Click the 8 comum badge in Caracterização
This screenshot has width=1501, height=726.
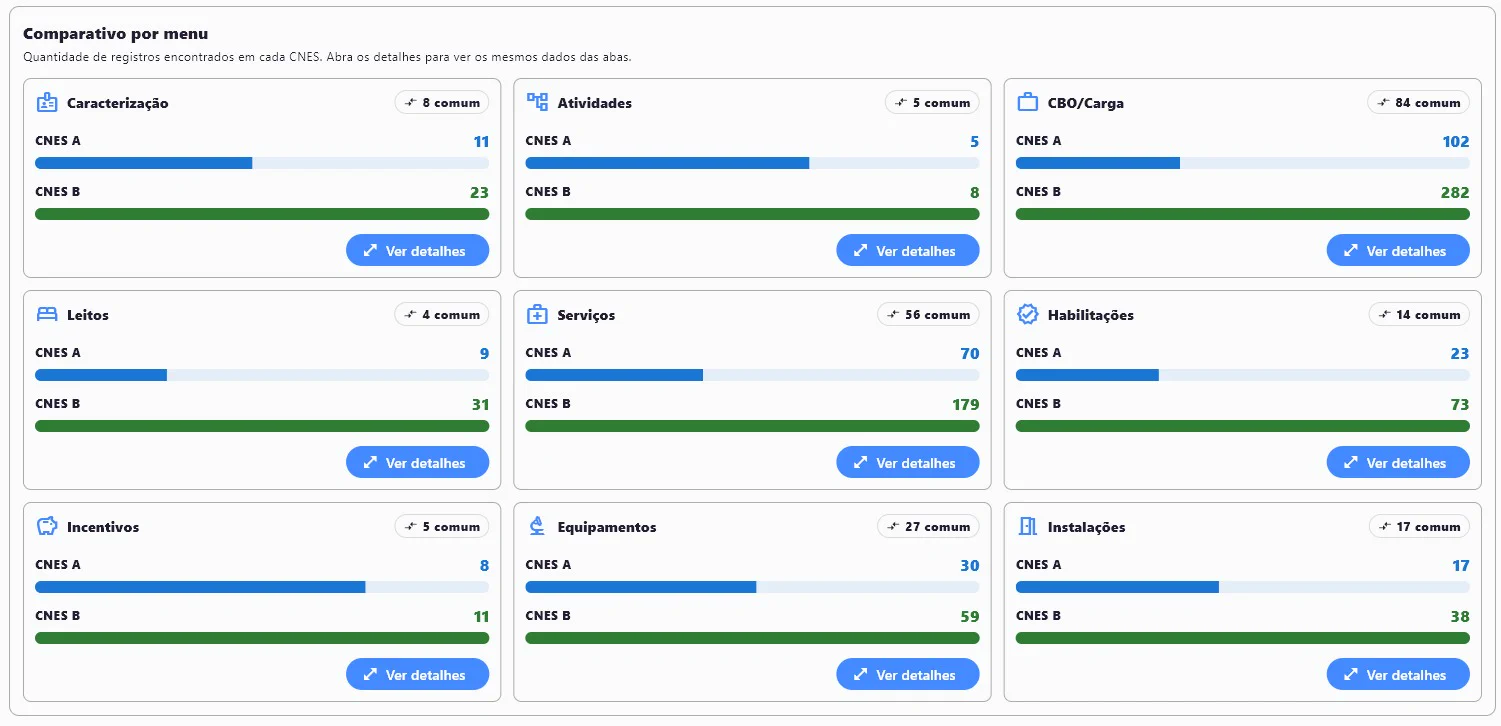pos(442,102)
